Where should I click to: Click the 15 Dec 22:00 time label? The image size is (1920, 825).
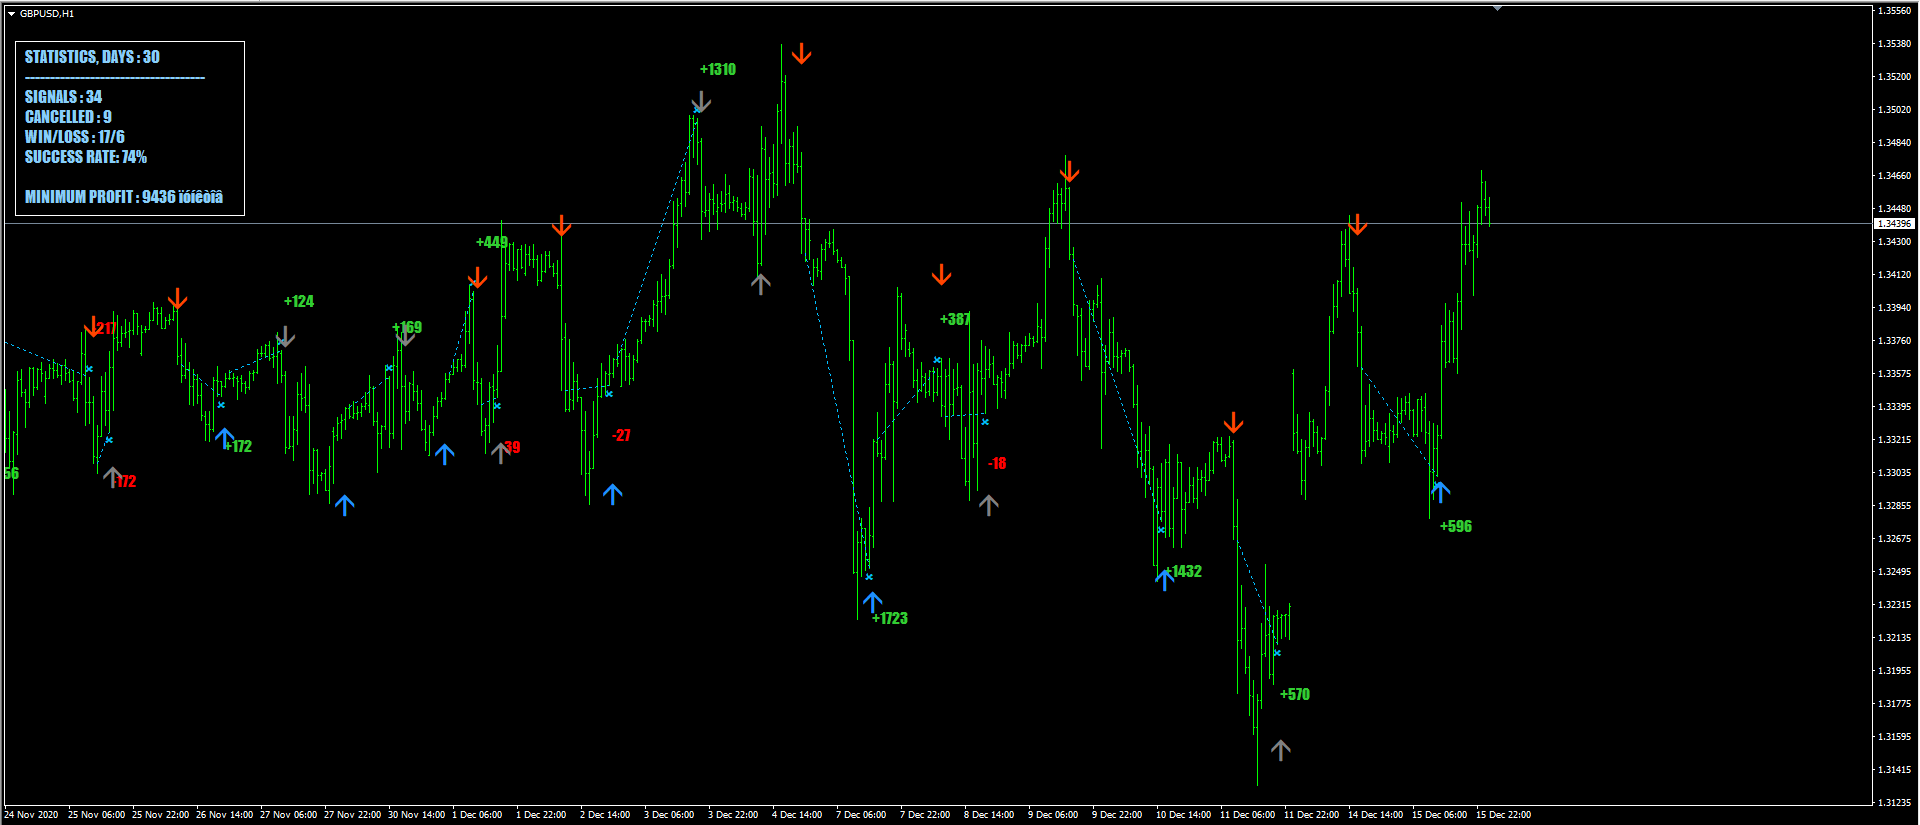[x=1503, y=815]
